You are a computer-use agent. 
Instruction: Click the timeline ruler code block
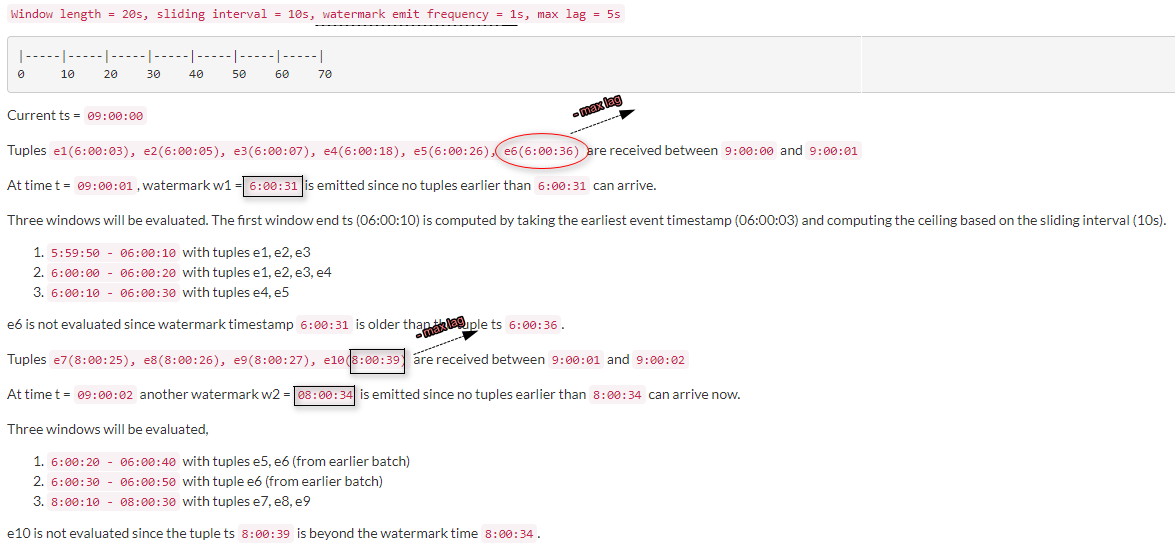pos(435,64)
